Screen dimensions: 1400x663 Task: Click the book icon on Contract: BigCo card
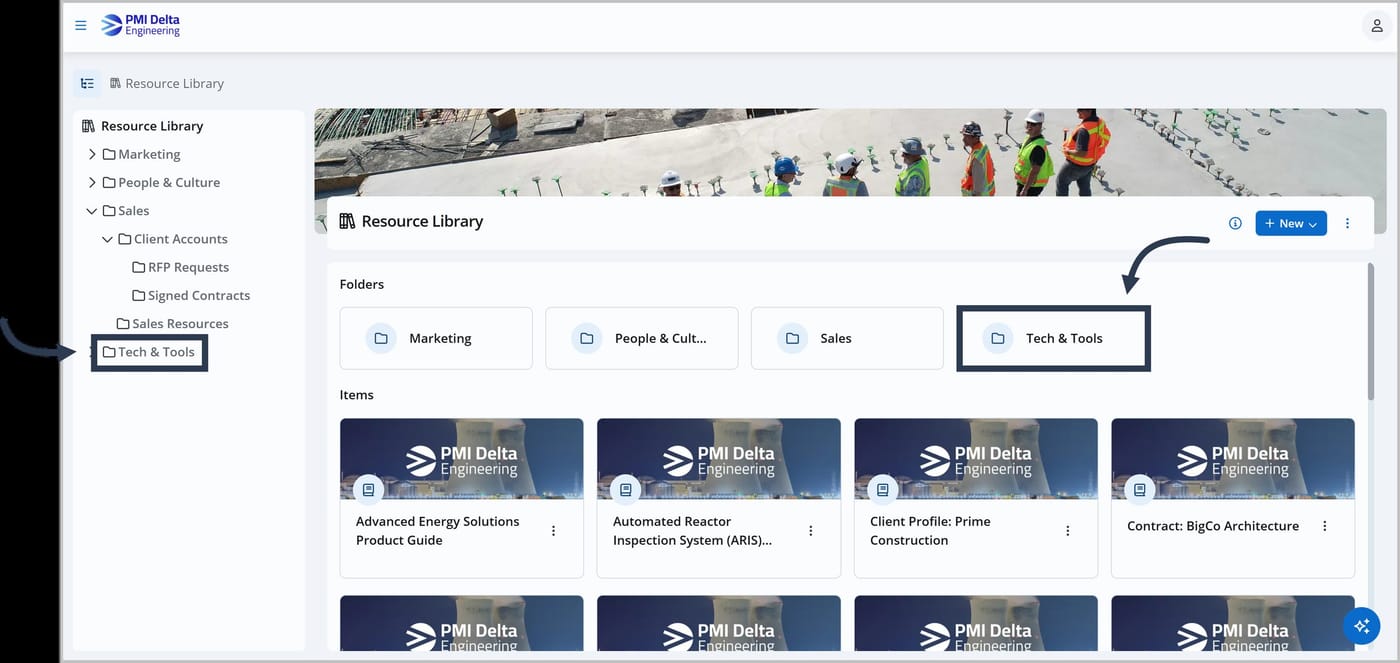tap(1139, 490)
